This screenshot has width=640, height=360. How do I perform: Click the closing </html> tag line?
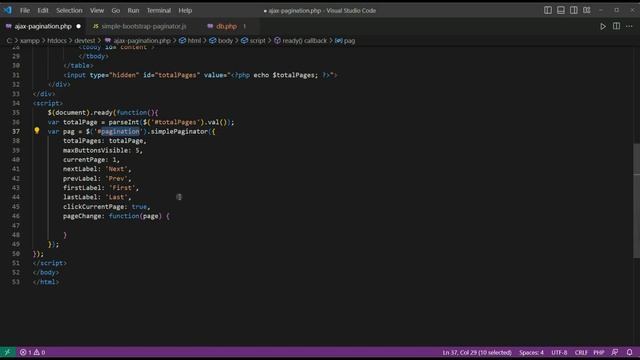point(46,282)
